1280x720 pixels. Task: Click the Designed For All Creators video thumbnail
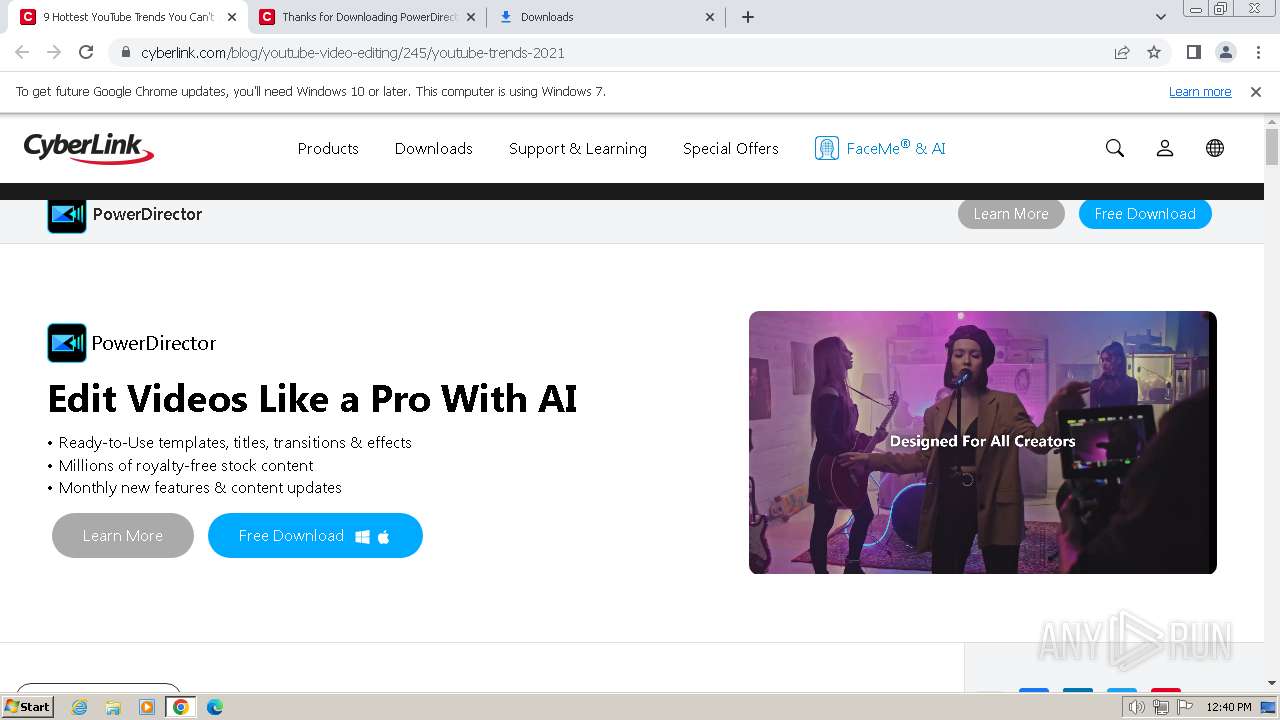pos(982,442)
